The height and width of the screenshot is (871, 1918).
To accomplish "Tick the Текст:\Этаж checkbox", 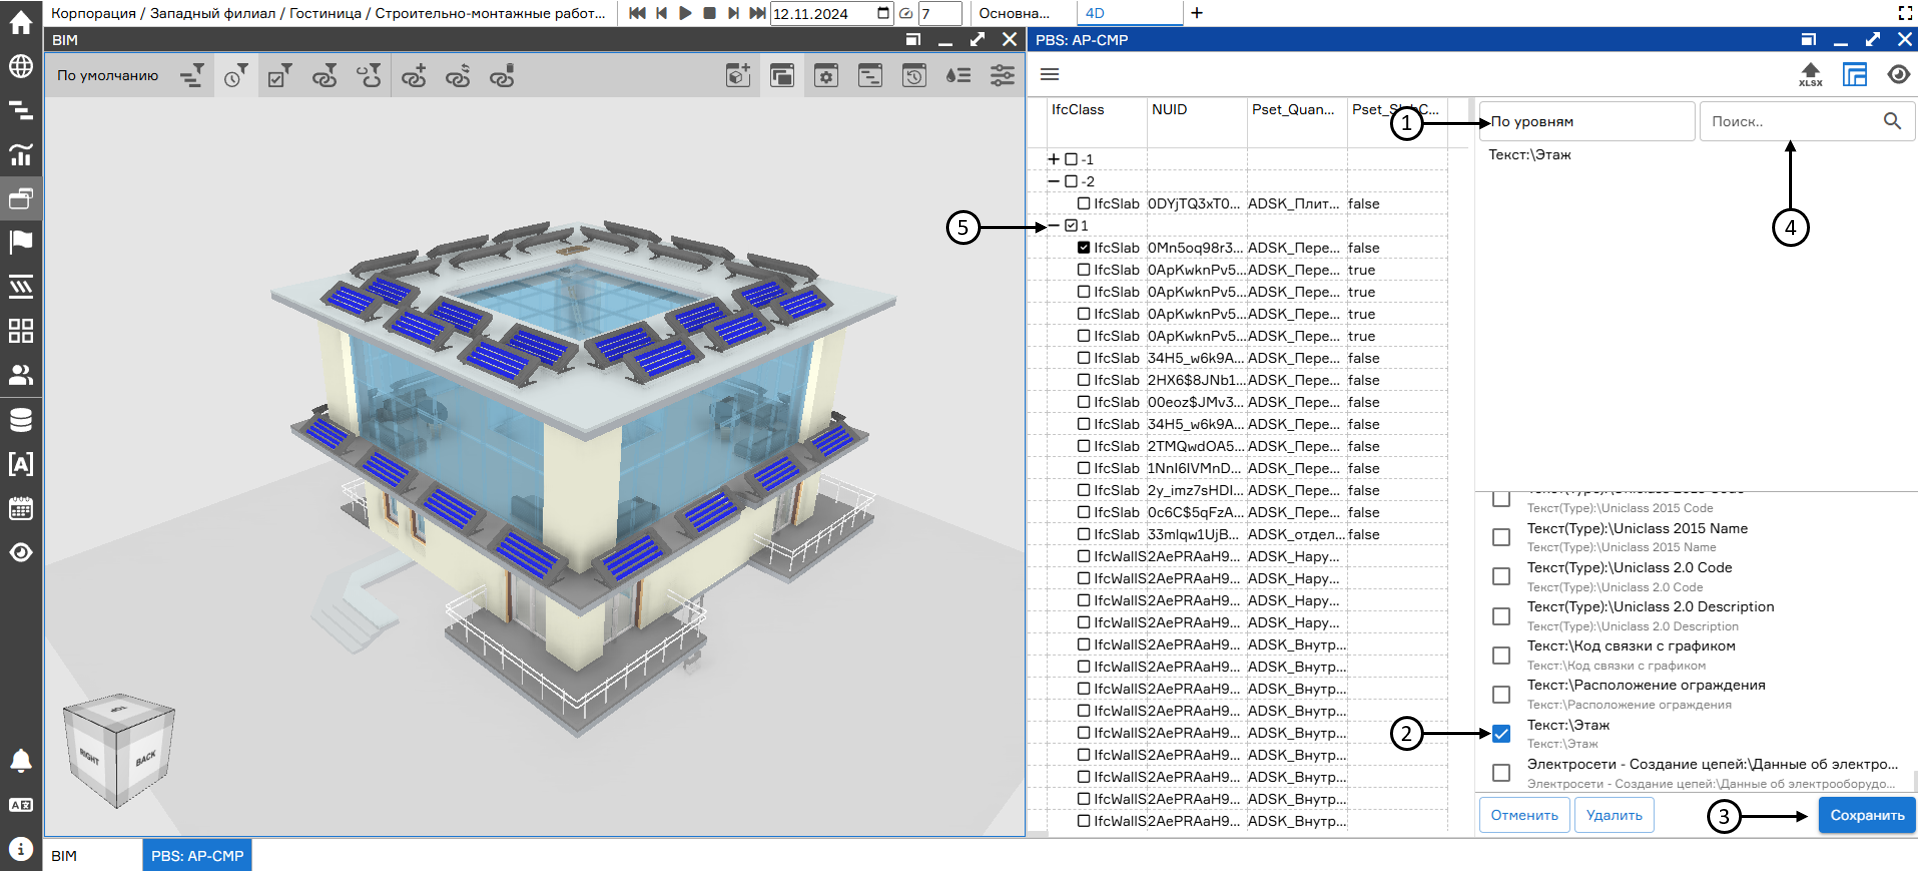I will point(1501,734).
